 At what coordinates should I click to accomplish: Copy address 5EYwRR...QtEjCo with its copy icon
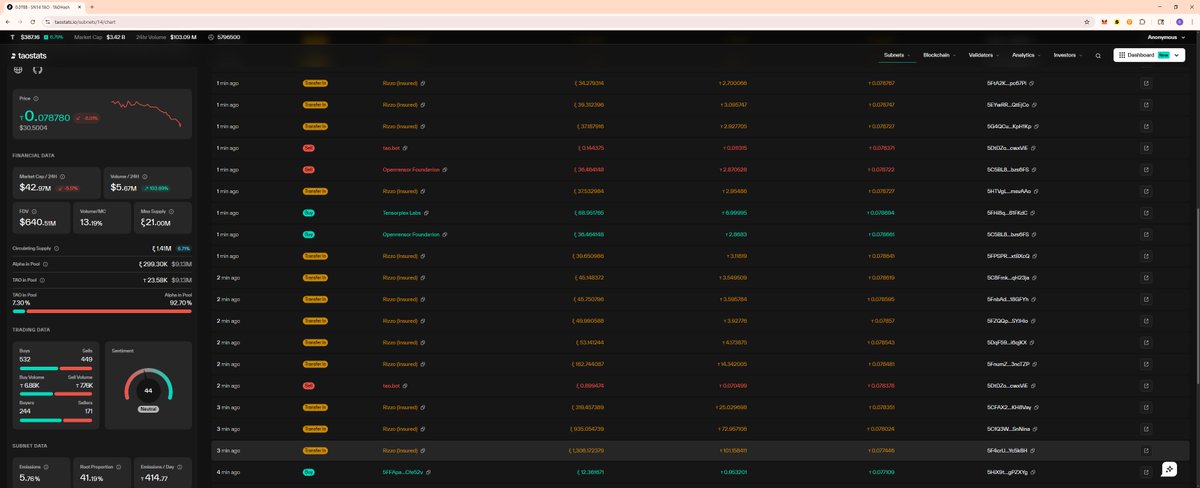pyautogui.click(x=1035, y=105)
